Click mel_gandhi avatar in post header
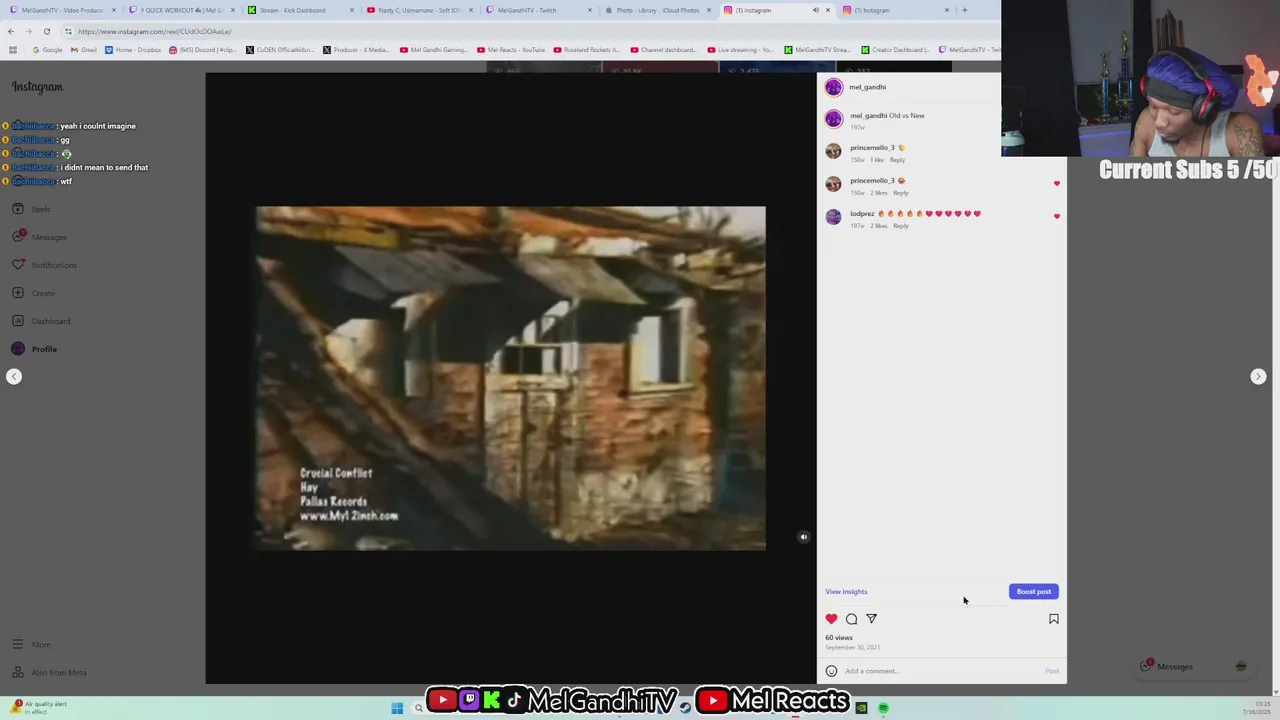Screen dimensions: 1280x720 point(833,87)
